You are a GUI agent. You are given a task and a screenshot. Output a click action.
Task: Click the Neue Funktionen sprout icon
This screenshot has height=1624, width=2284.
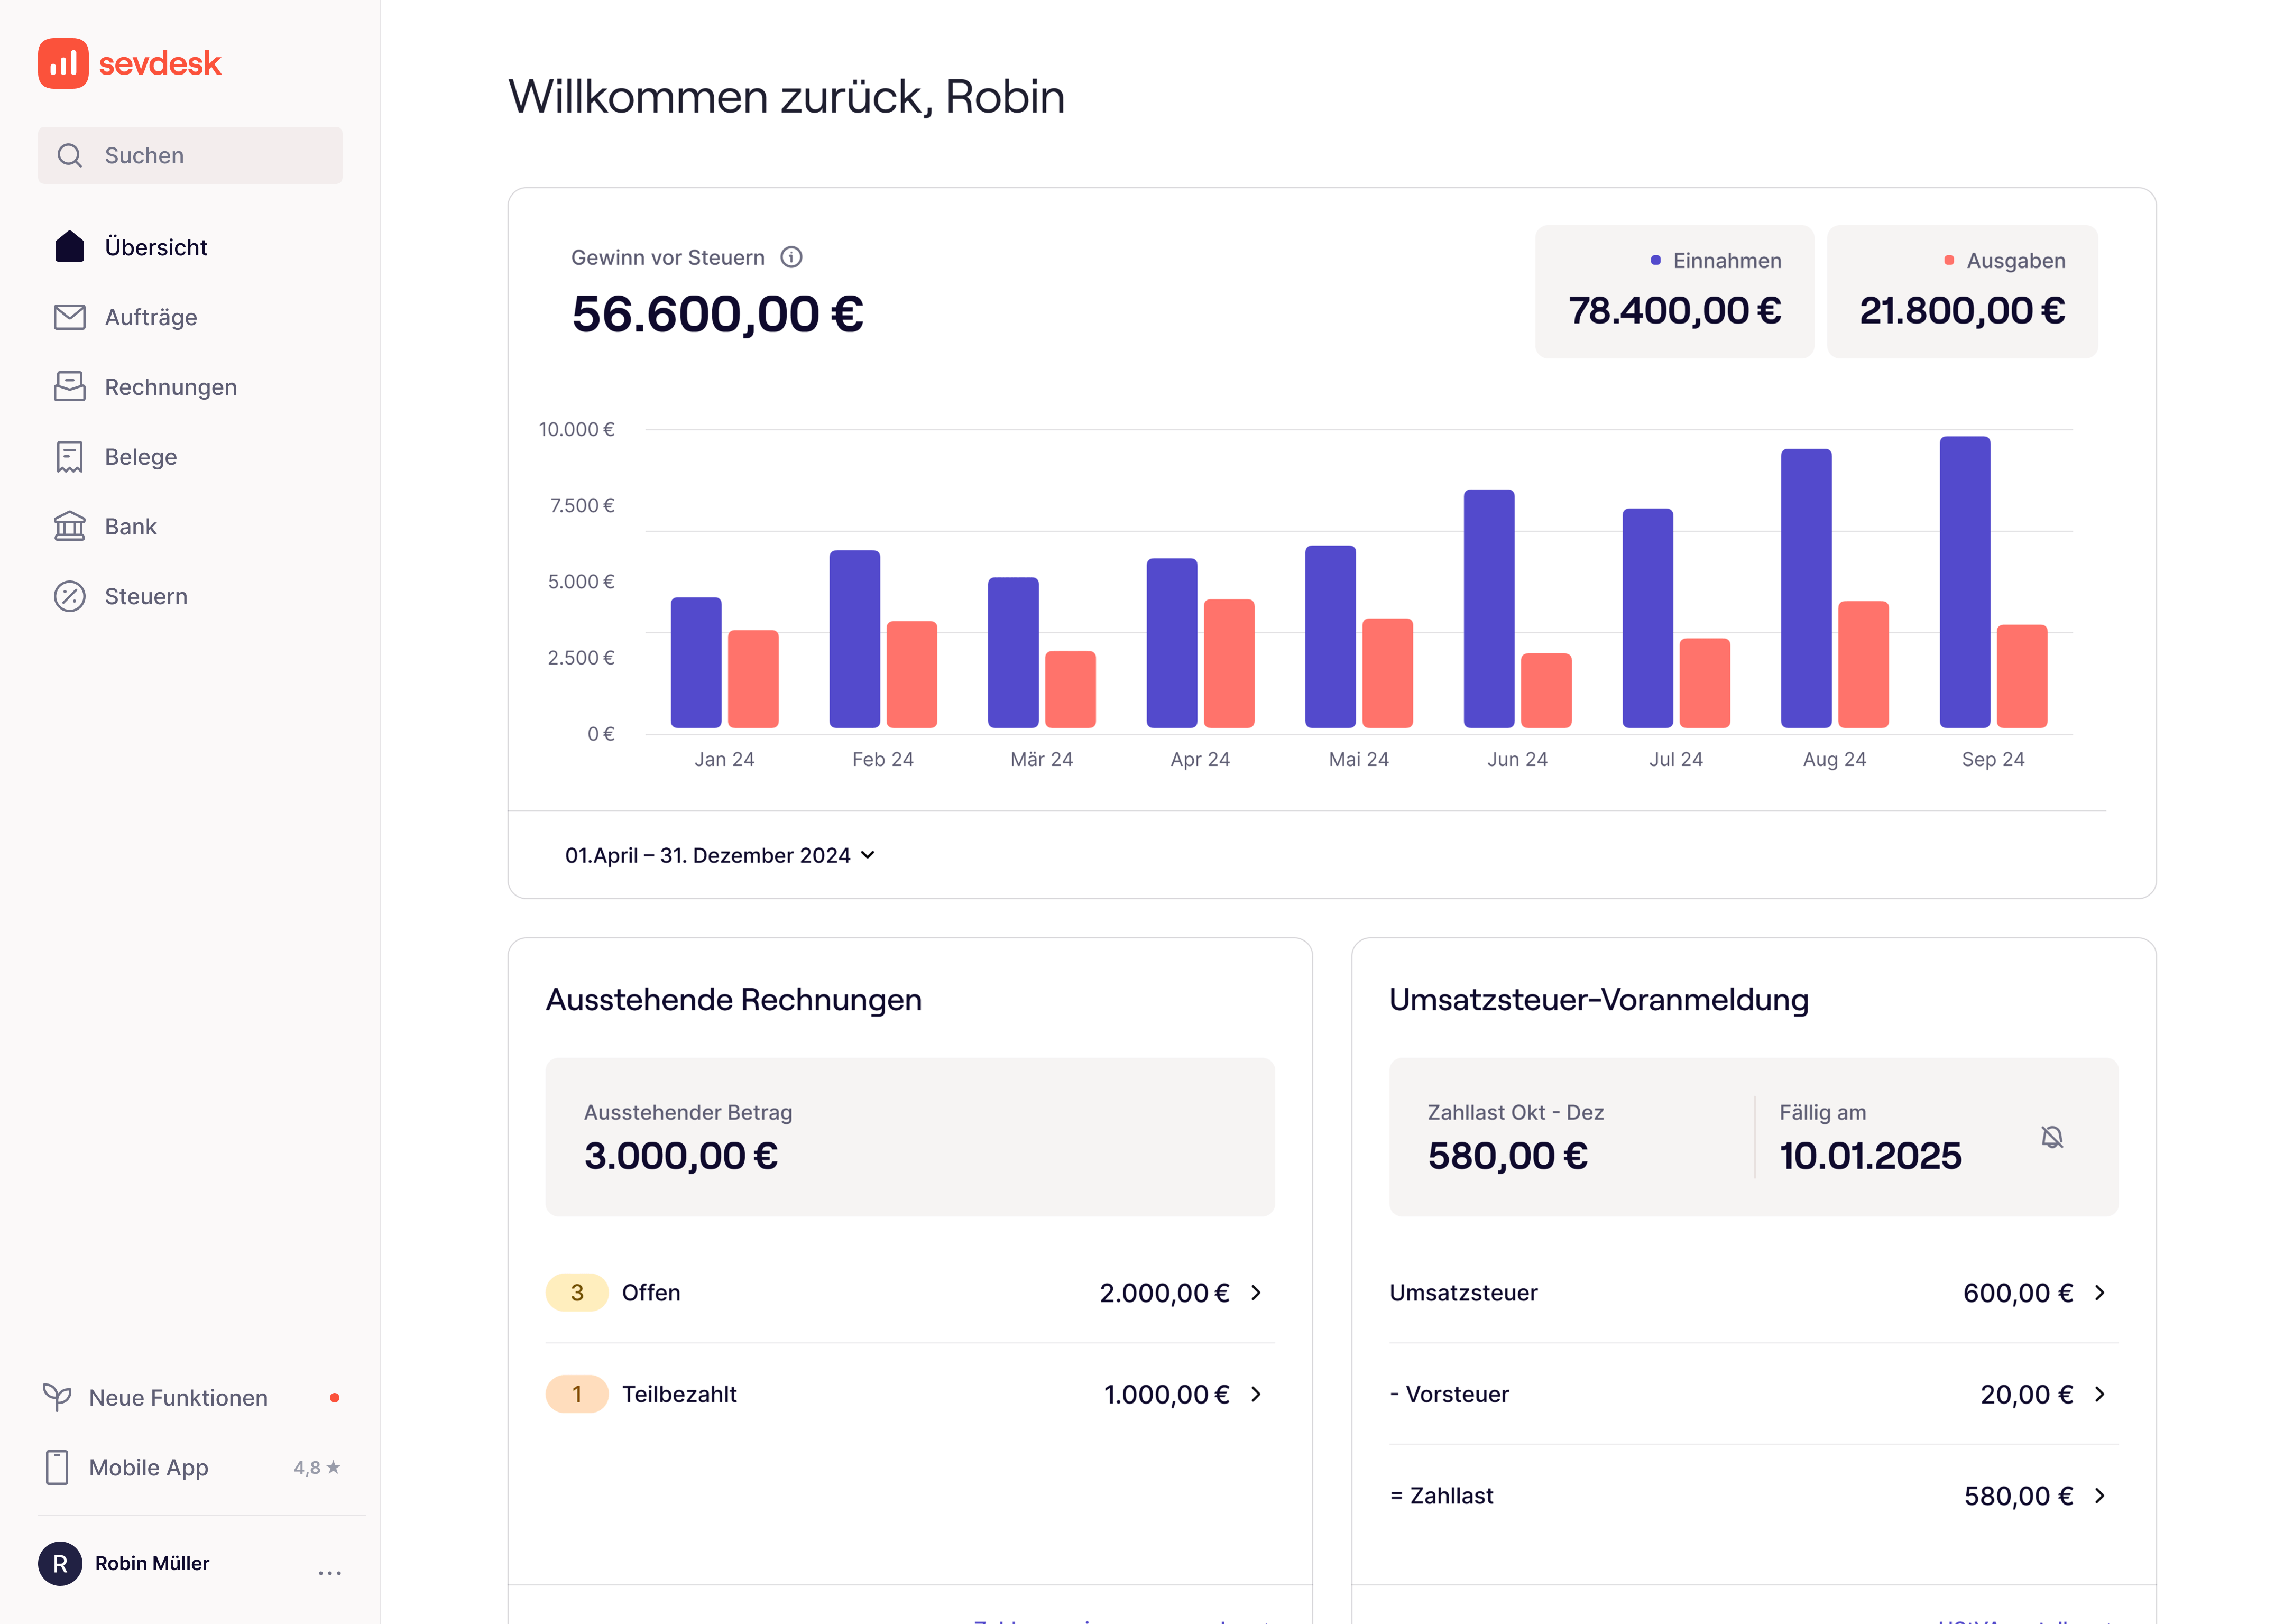[x=57, y=1397]
